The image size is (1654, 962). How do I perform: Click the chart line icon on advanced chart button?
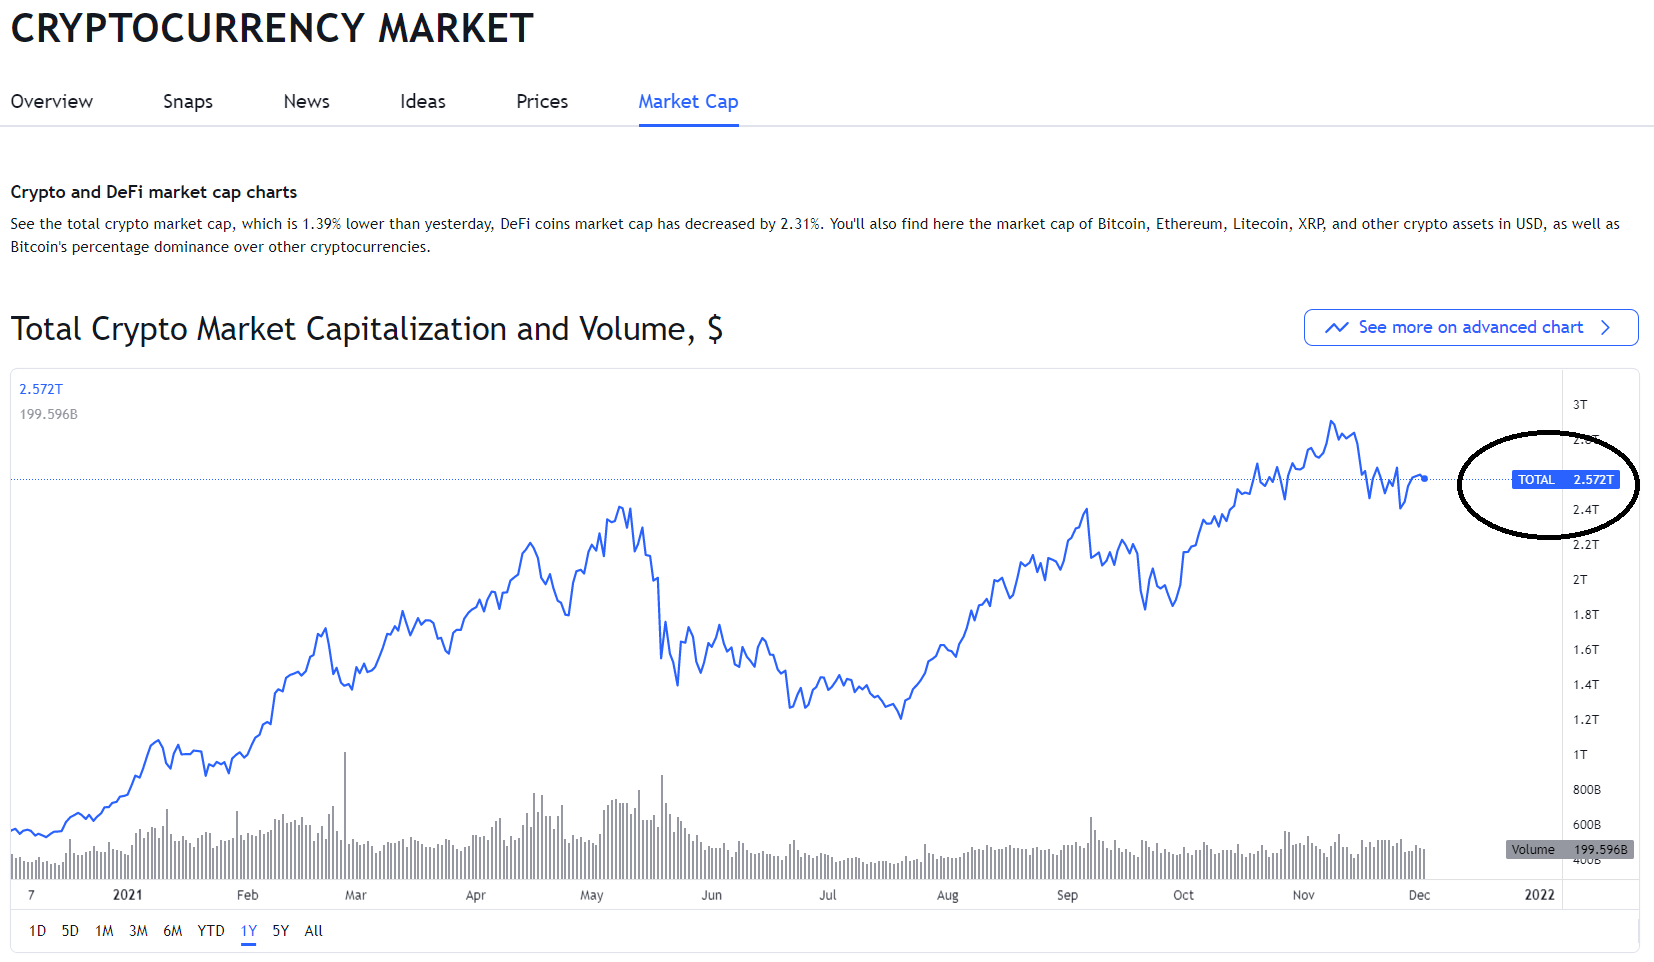point(1337,328)
